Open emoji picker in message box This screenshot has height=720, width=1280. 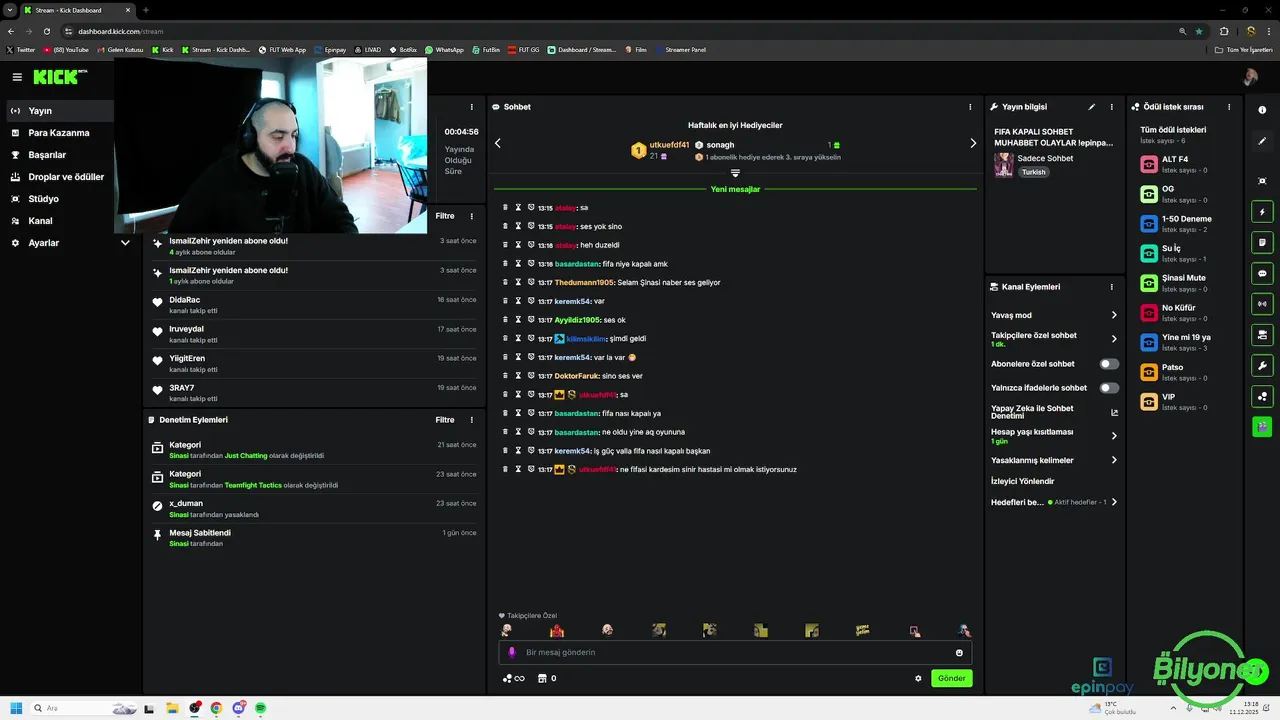click(x=959, y=653)
